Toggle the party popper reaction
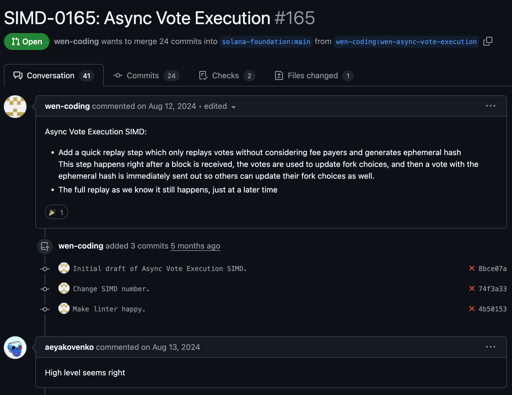 (56, 212)
